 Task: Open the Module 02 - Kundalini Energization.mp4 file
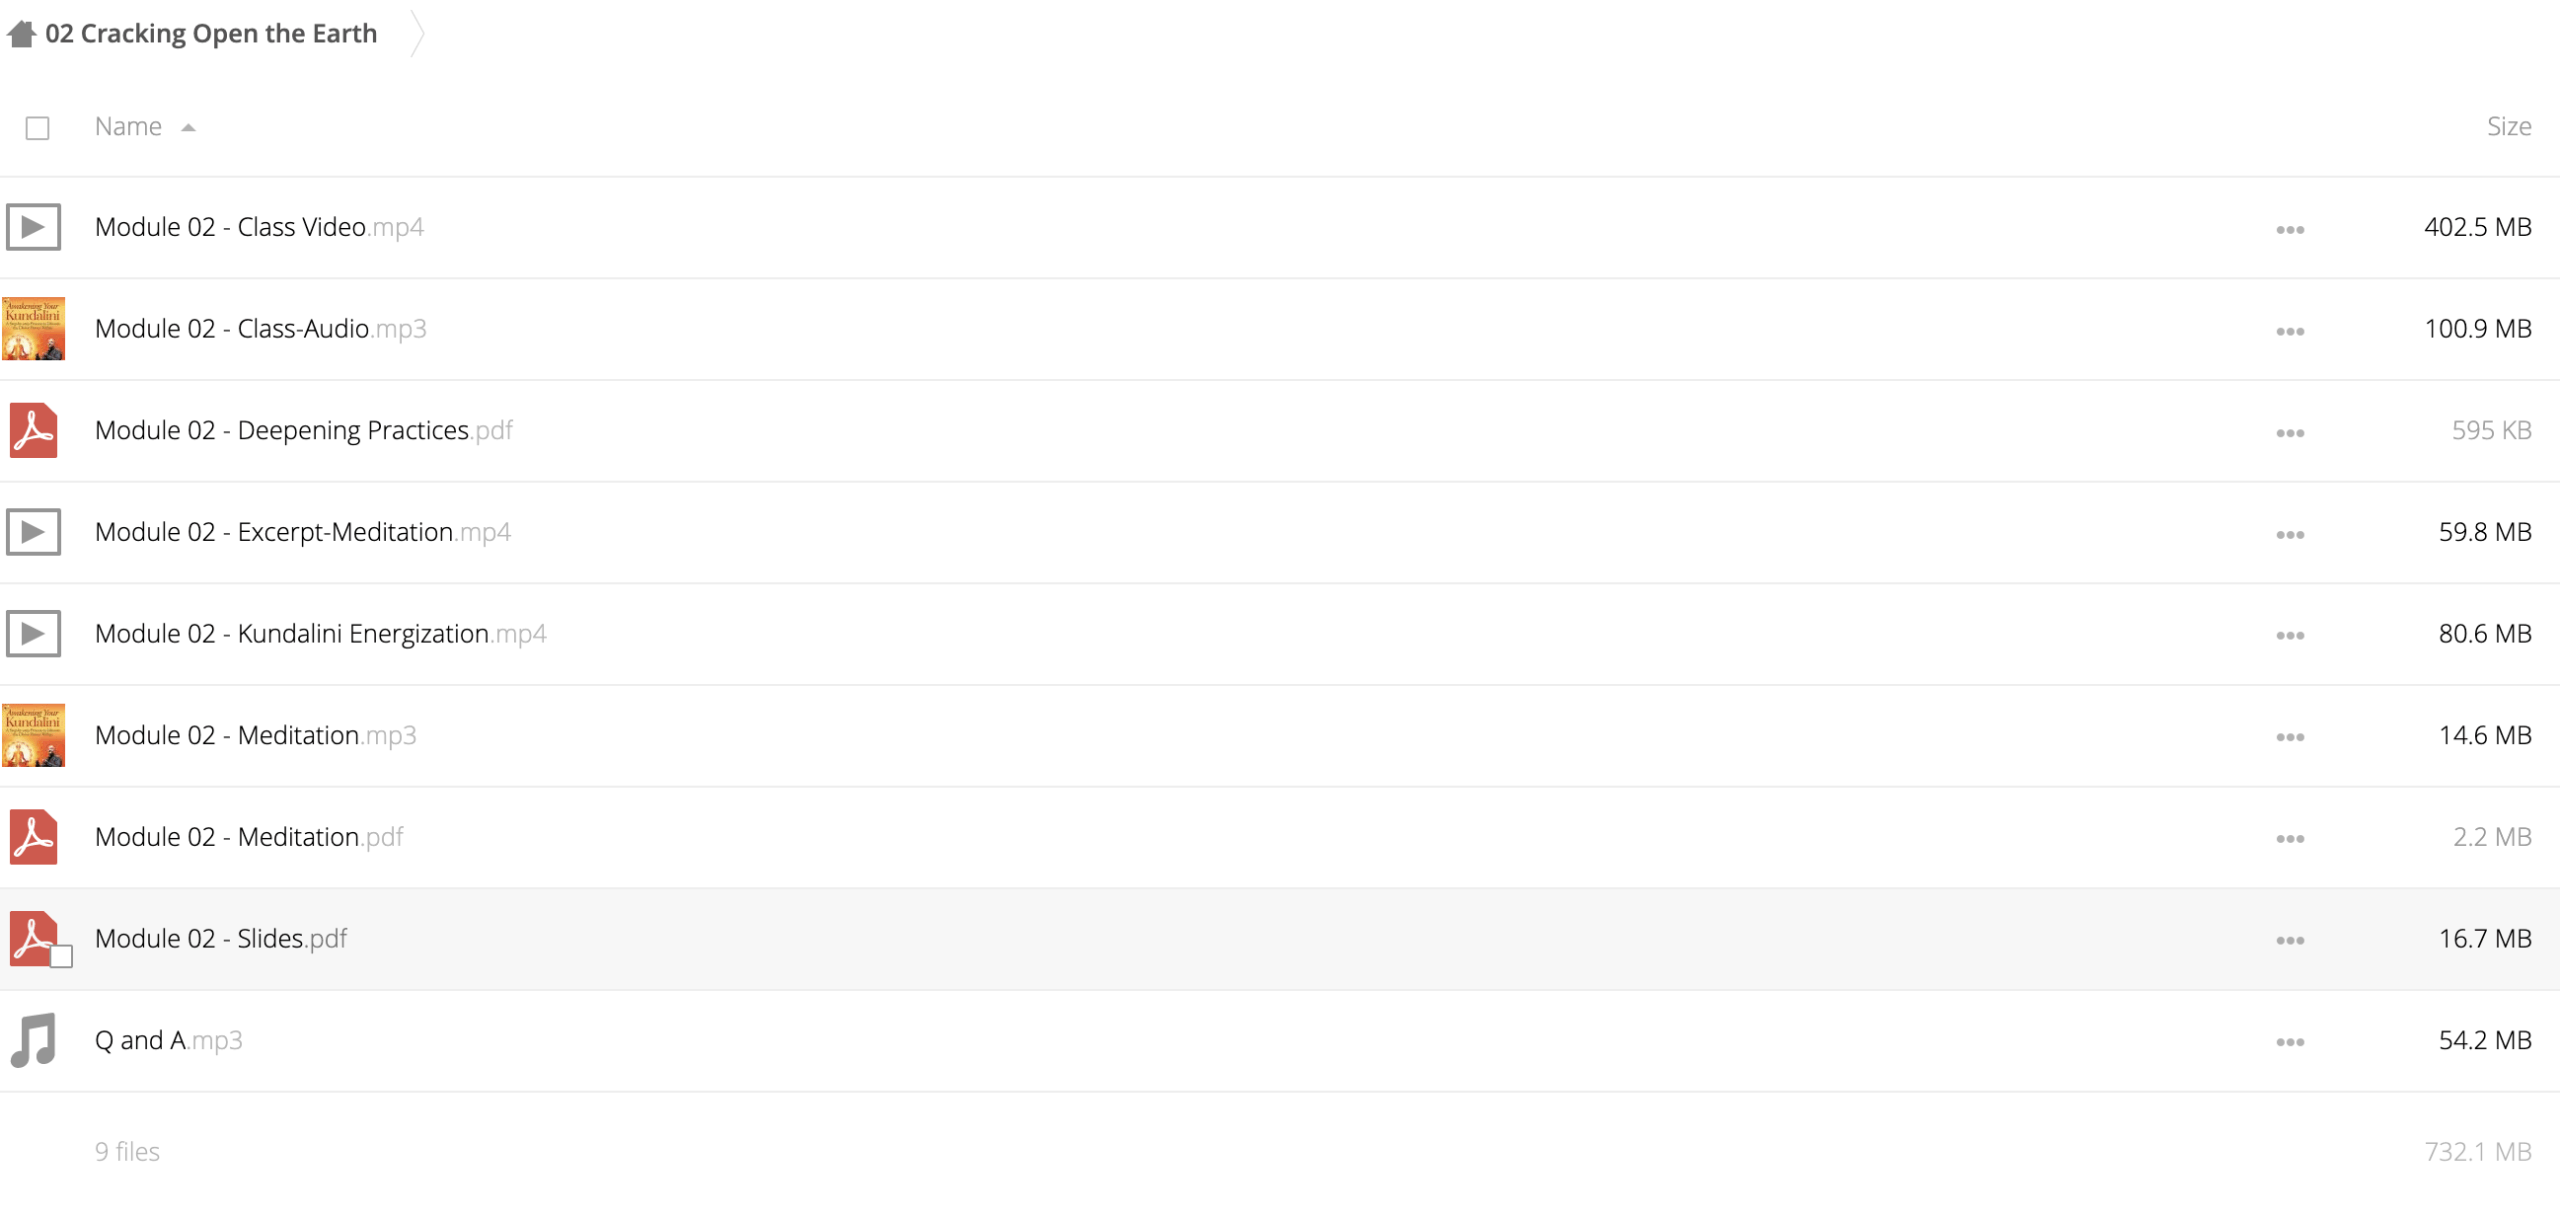(x=320, y=634)
